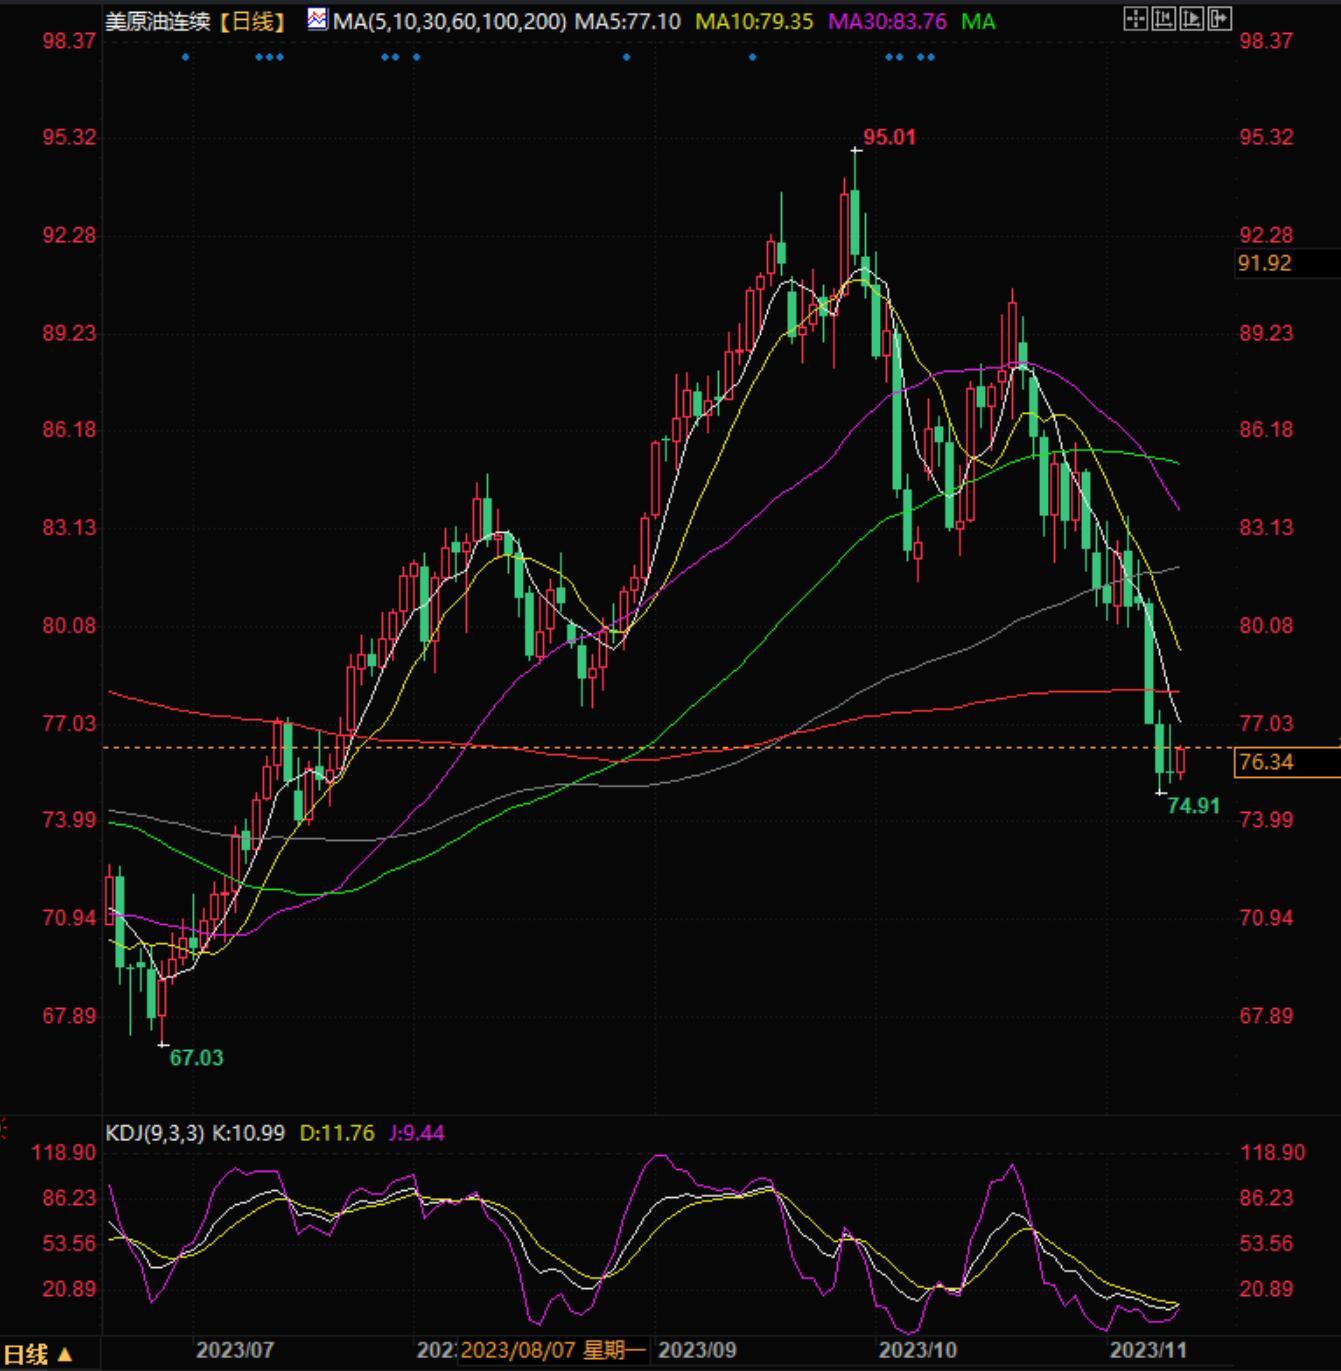Image resolution: width=1341 pixels, height=1371 pixels.
Task: Click the exit-arrow panel icon at top right
Action: tap(1219, 19)
